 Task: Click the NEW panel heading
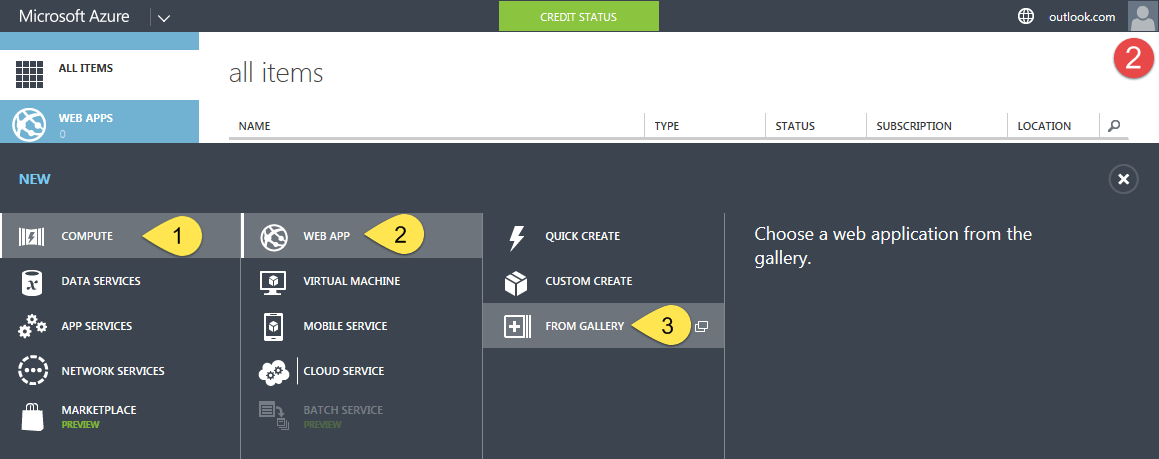coord(35,179)
